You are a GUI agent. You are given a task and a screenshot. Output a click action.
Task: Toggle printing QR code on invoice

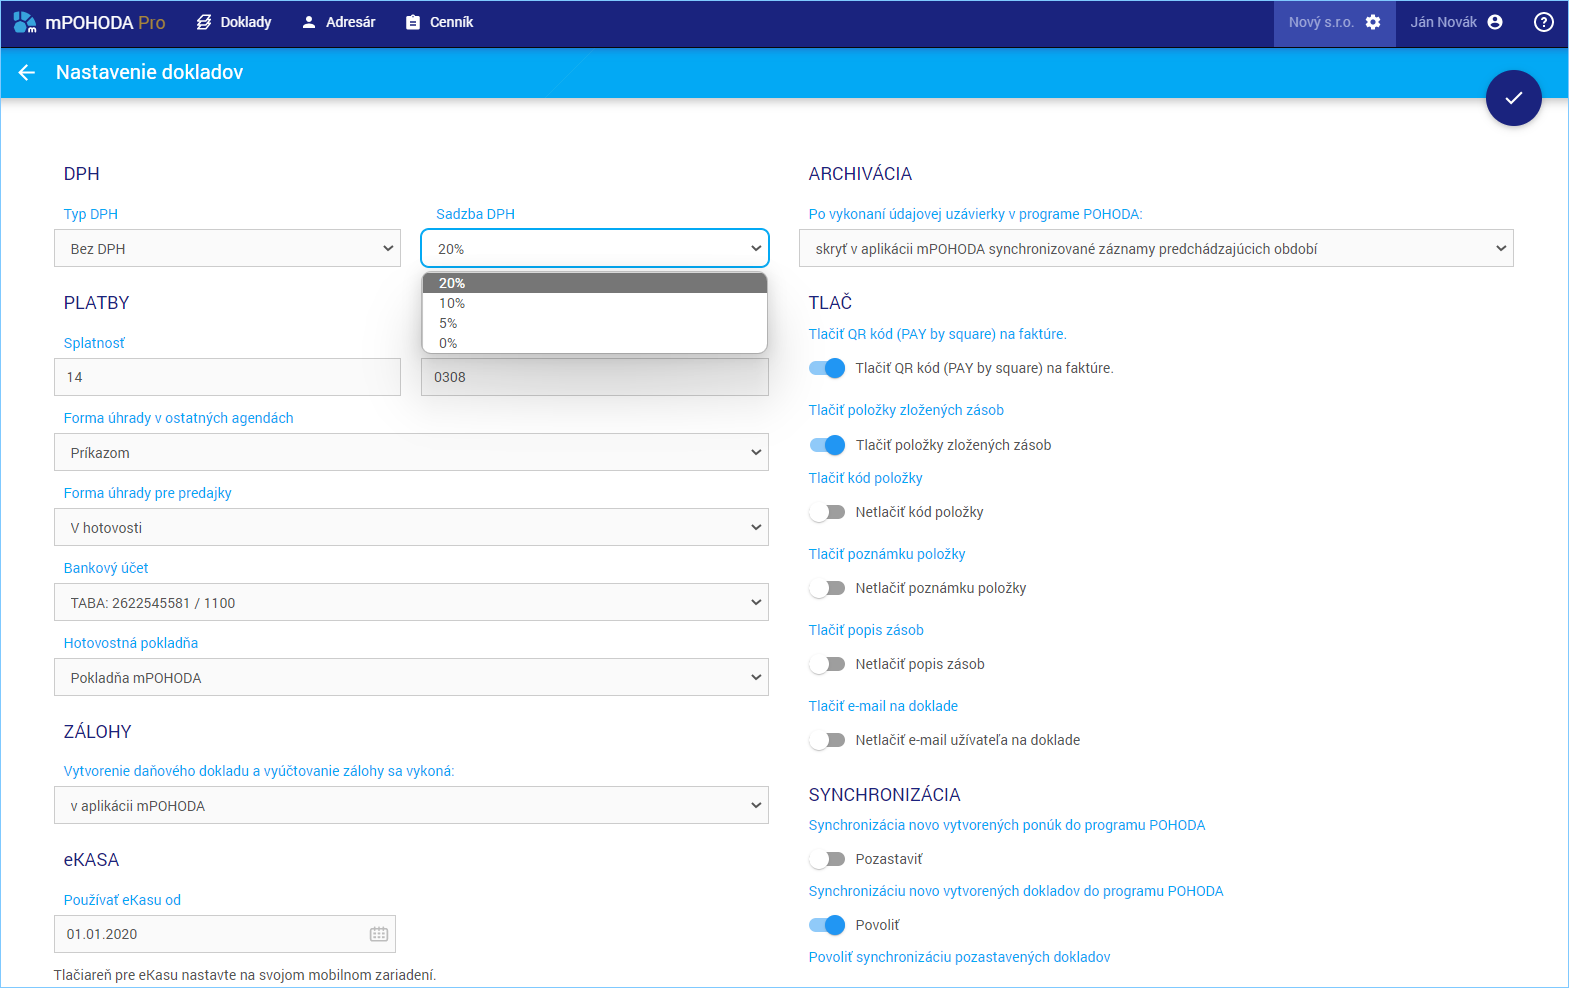tap(827, 368)
